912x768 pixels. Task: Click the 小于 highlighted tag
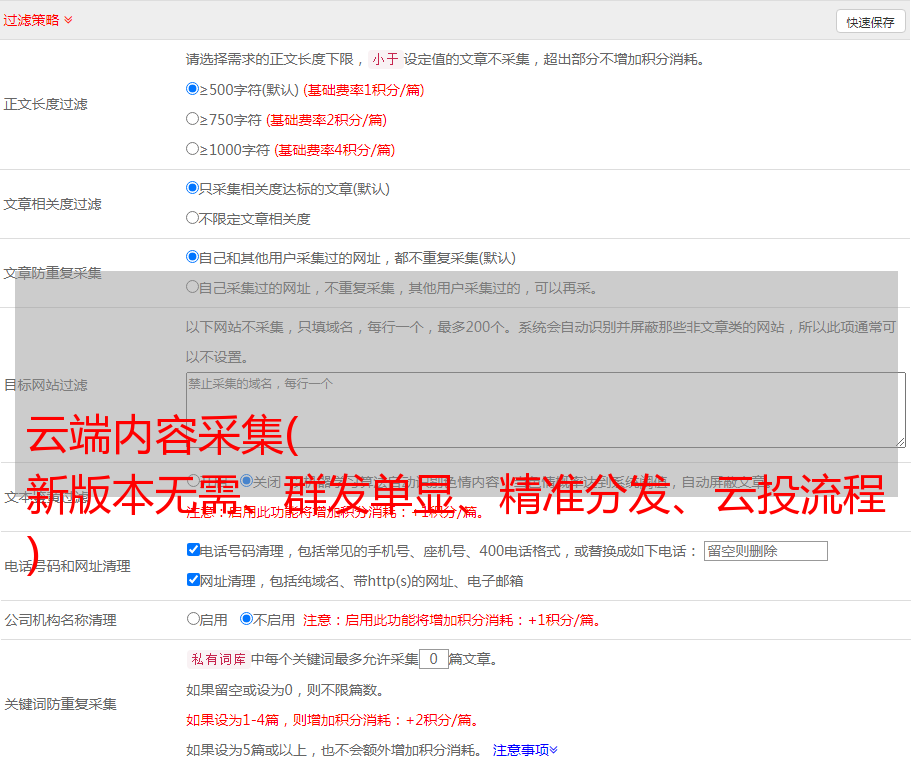point(385,59)
